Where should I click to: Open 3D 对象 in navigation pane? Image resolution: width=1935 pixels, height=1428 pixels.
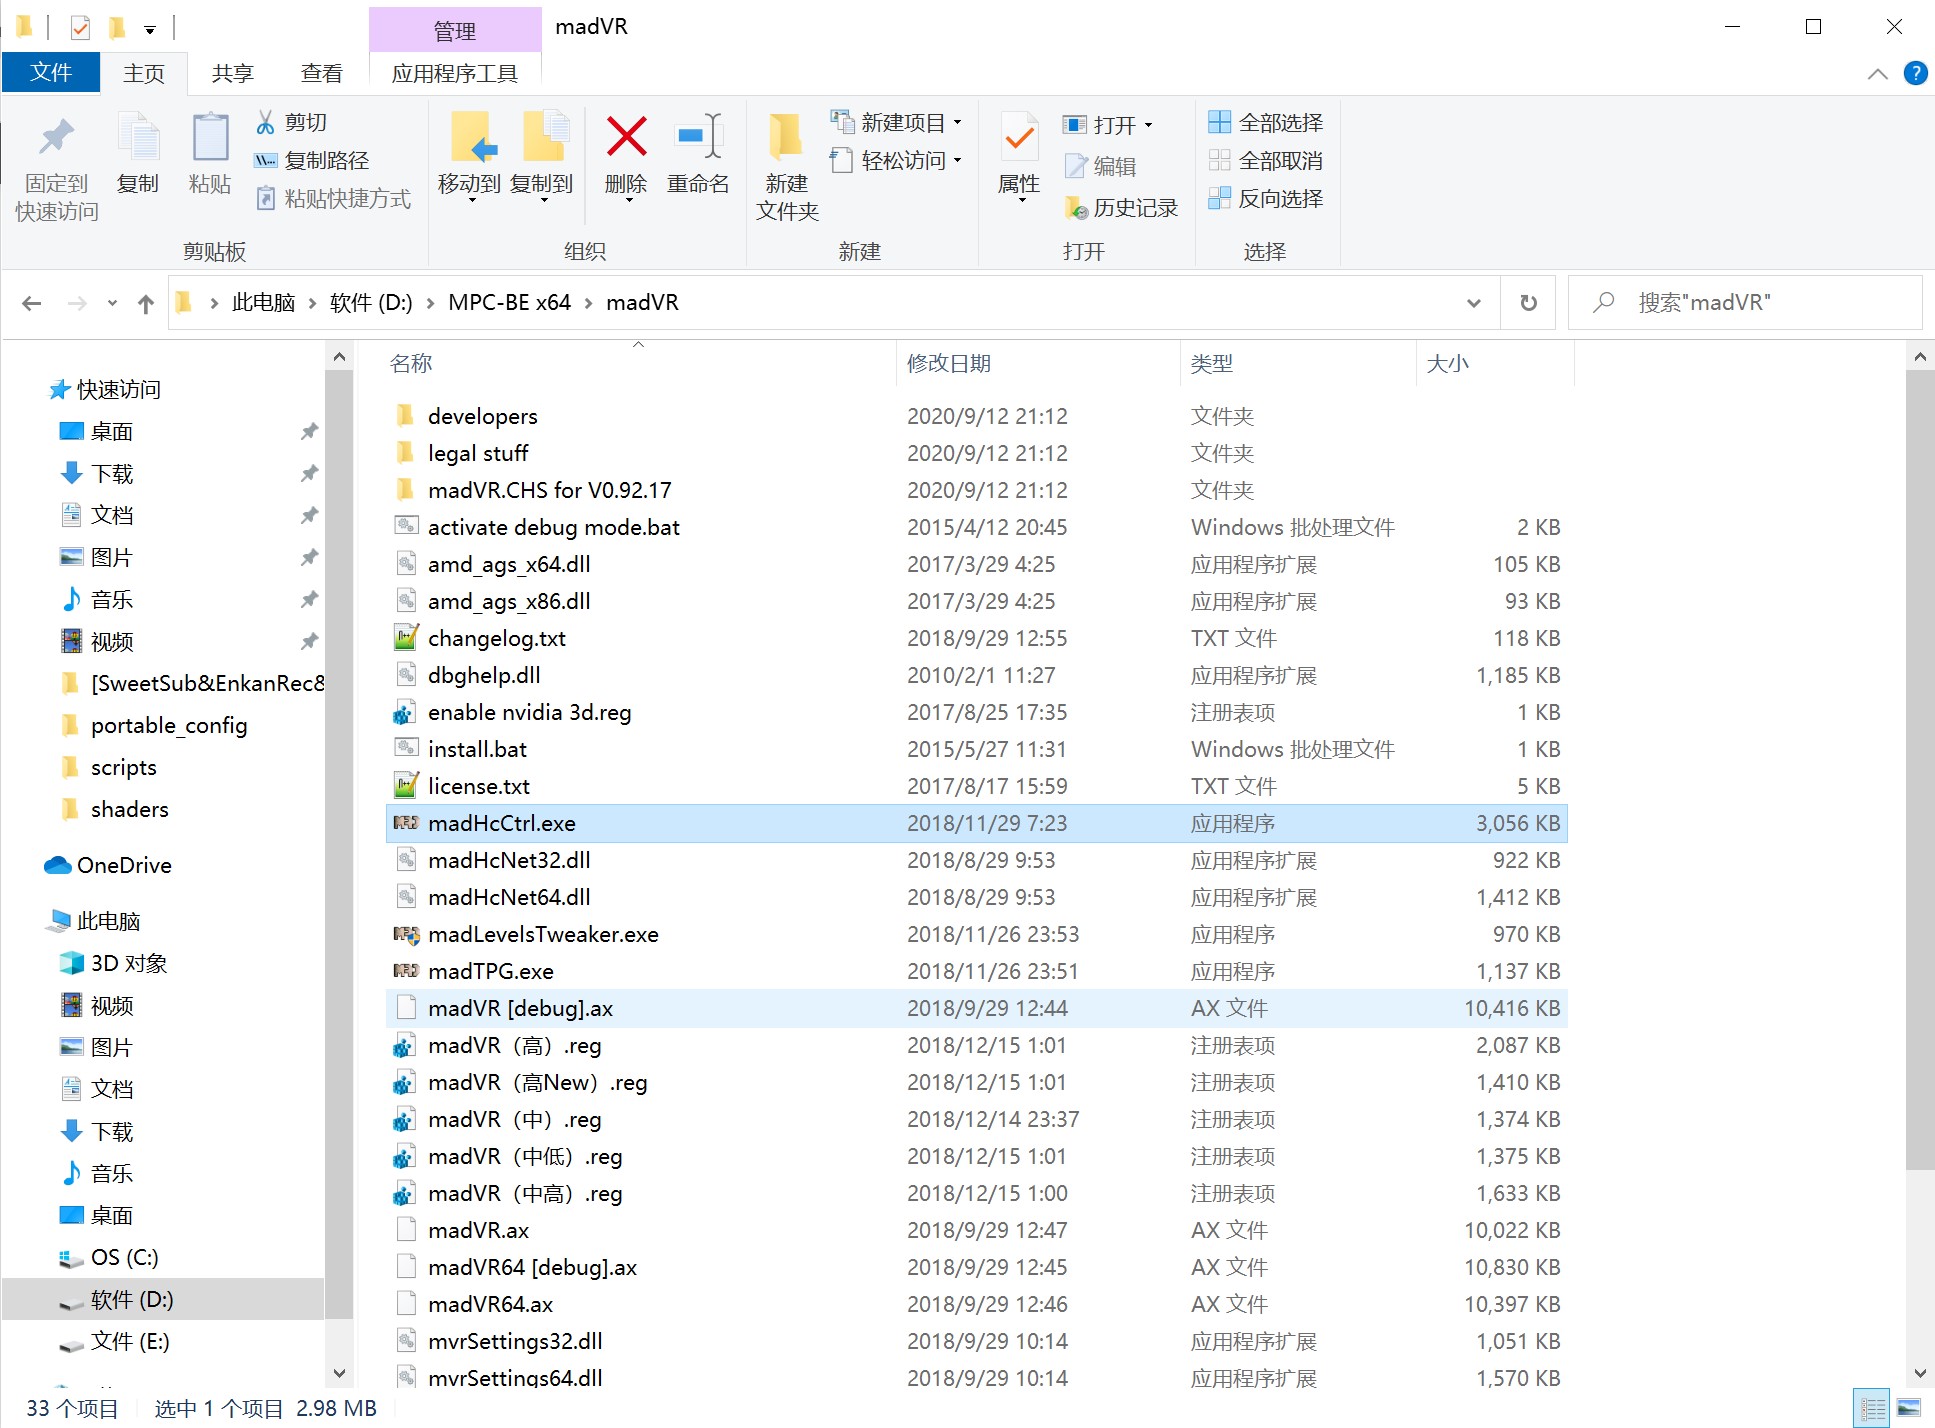[x=128, y=963]
